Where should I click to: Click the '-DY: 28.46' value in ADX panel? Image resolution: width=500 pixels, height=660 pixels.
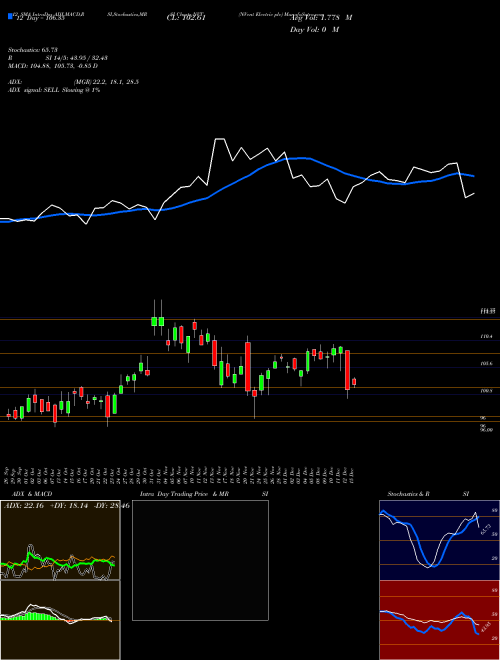point(111,506)
